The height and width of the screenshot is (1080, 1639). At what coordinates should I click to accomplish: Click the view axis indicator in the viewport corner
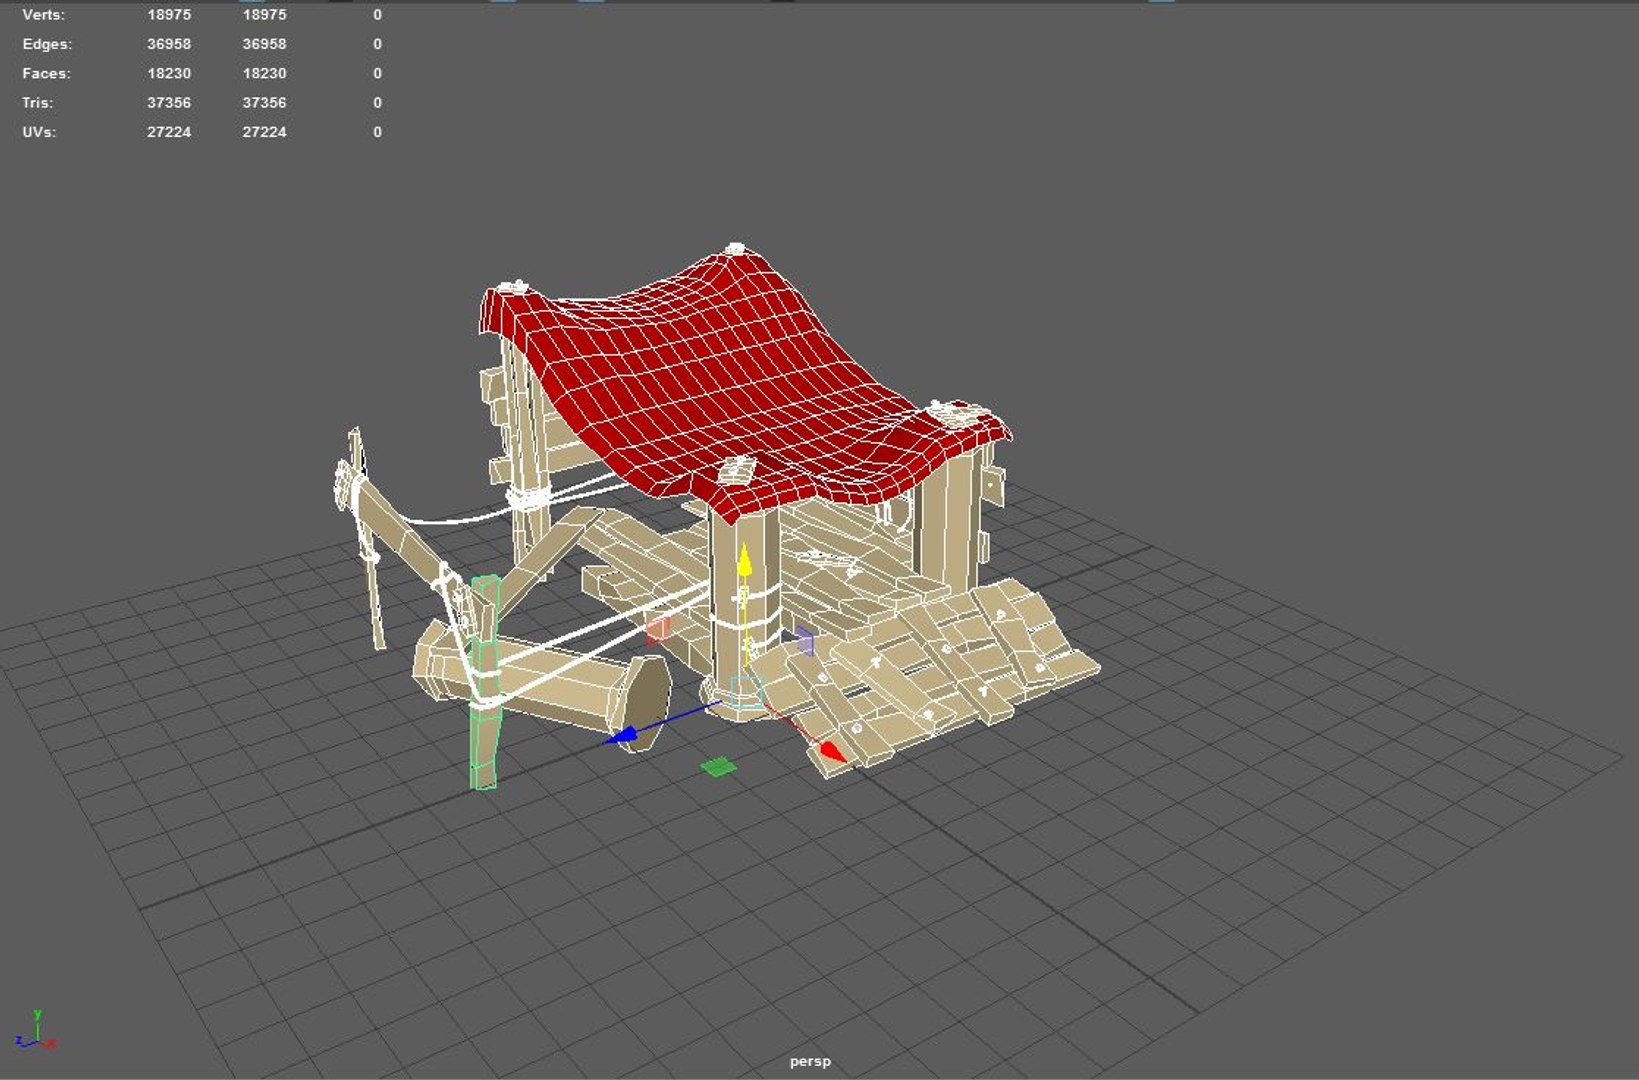click(36, 1031)
